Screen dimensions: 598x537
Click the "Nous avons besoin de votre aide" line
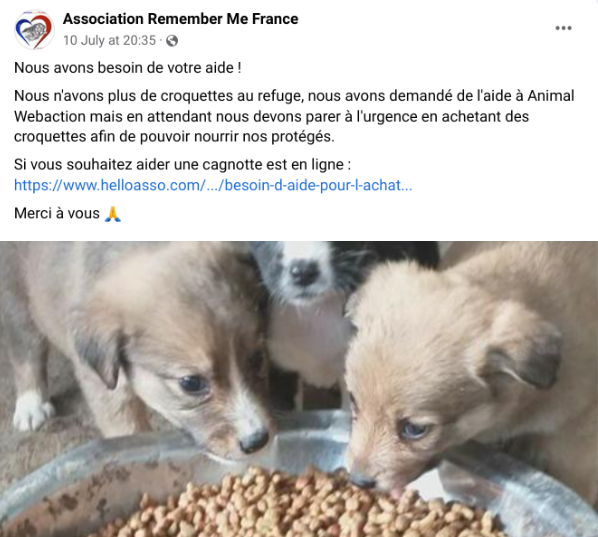click(128, 68)
